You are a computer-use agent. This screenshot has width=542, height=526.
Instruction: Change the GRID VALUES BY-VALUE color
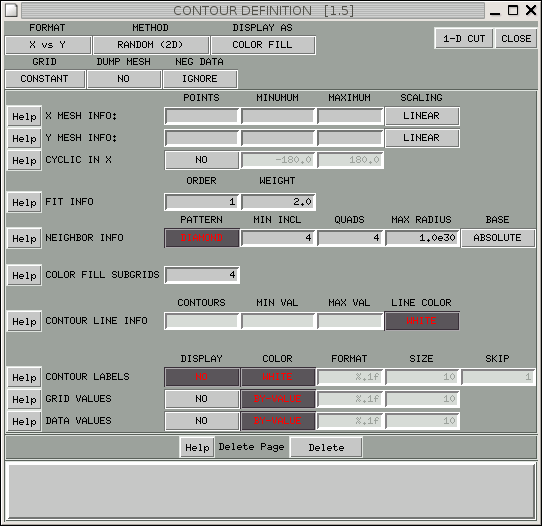278,398
